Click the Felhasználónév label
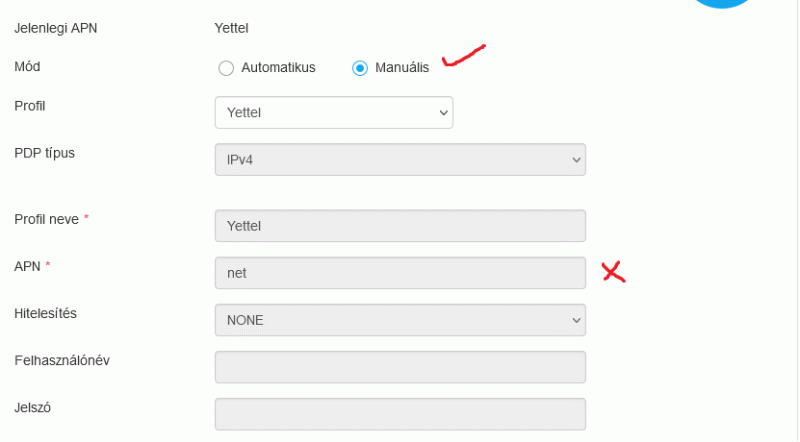This screenshot has height=442, width=800. (62, 360)
